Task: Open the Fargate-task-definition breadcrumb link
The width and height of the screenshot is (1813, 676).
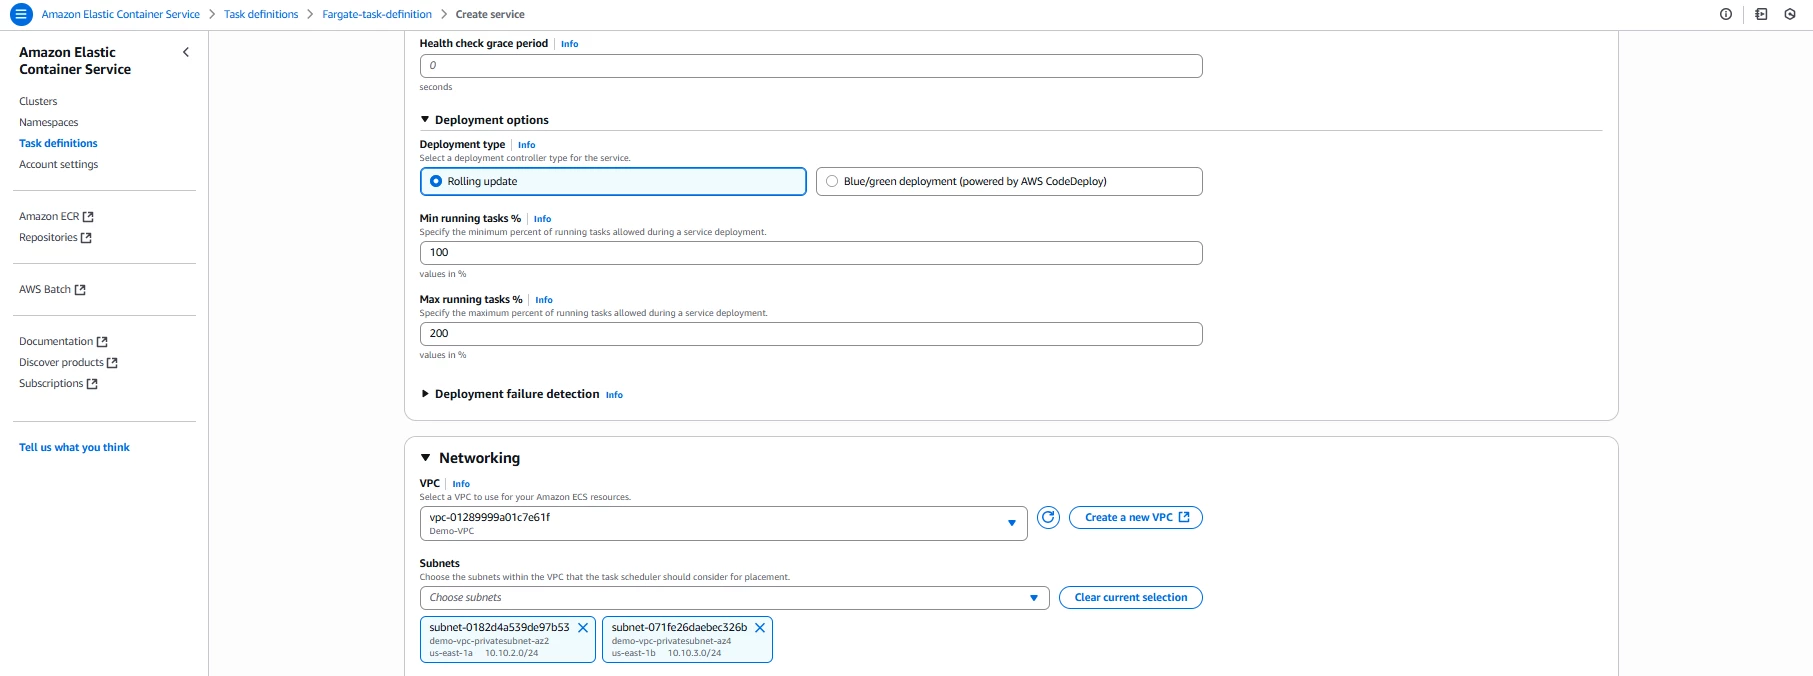Action: [x=377, y=14]
